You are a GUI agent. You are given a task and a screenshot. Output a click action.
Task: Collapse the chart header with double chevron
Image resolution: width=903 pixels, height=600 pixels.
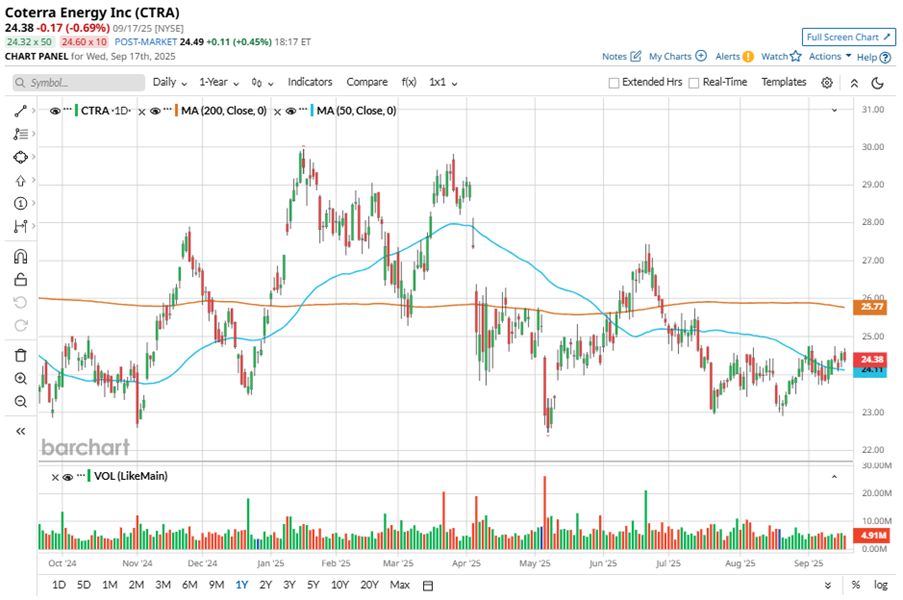coord(855,83)
